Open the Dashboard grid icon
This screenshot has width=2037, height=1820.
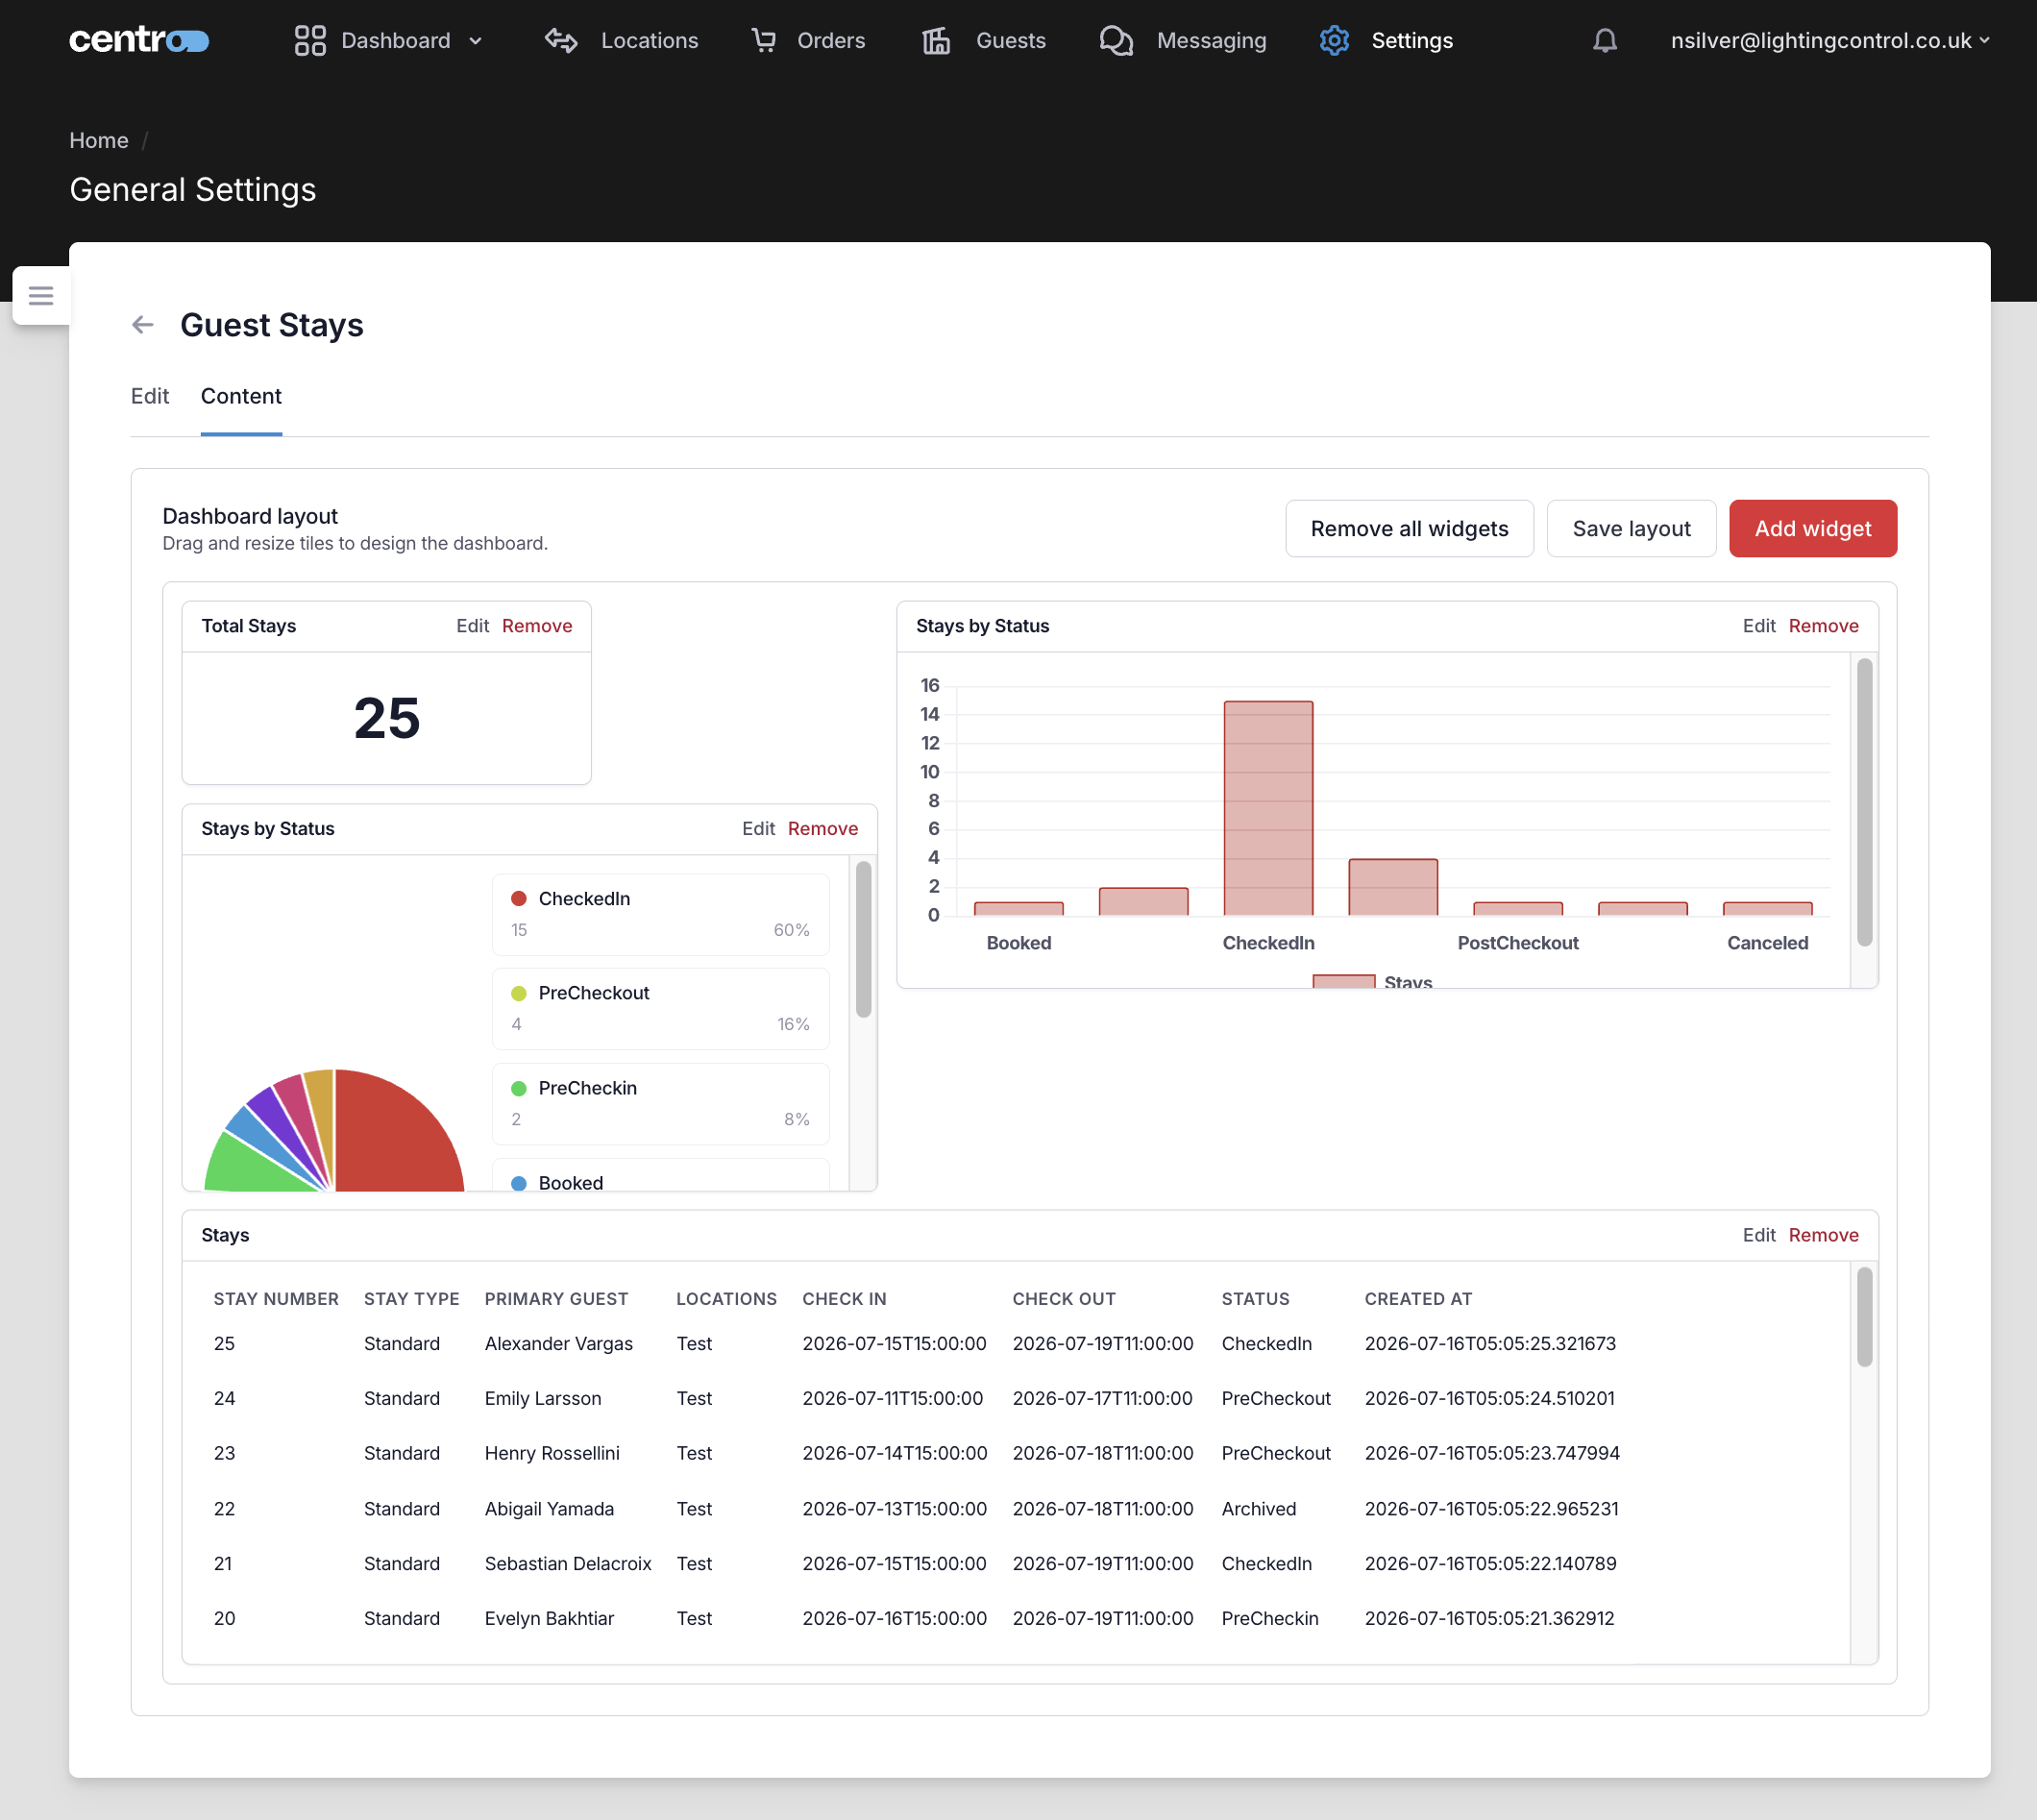(310, 40)
